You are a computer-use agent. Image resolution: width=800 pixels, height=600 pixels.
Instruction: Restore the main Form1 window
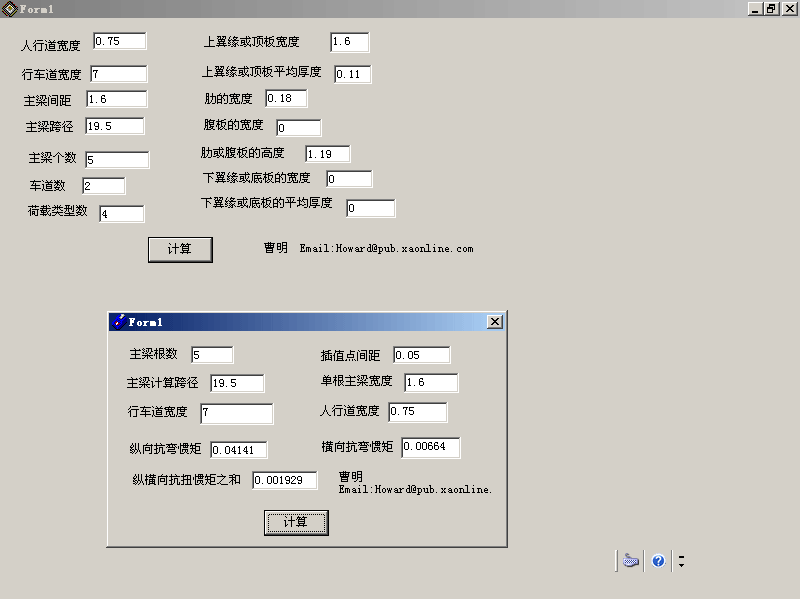pos(771,8)
